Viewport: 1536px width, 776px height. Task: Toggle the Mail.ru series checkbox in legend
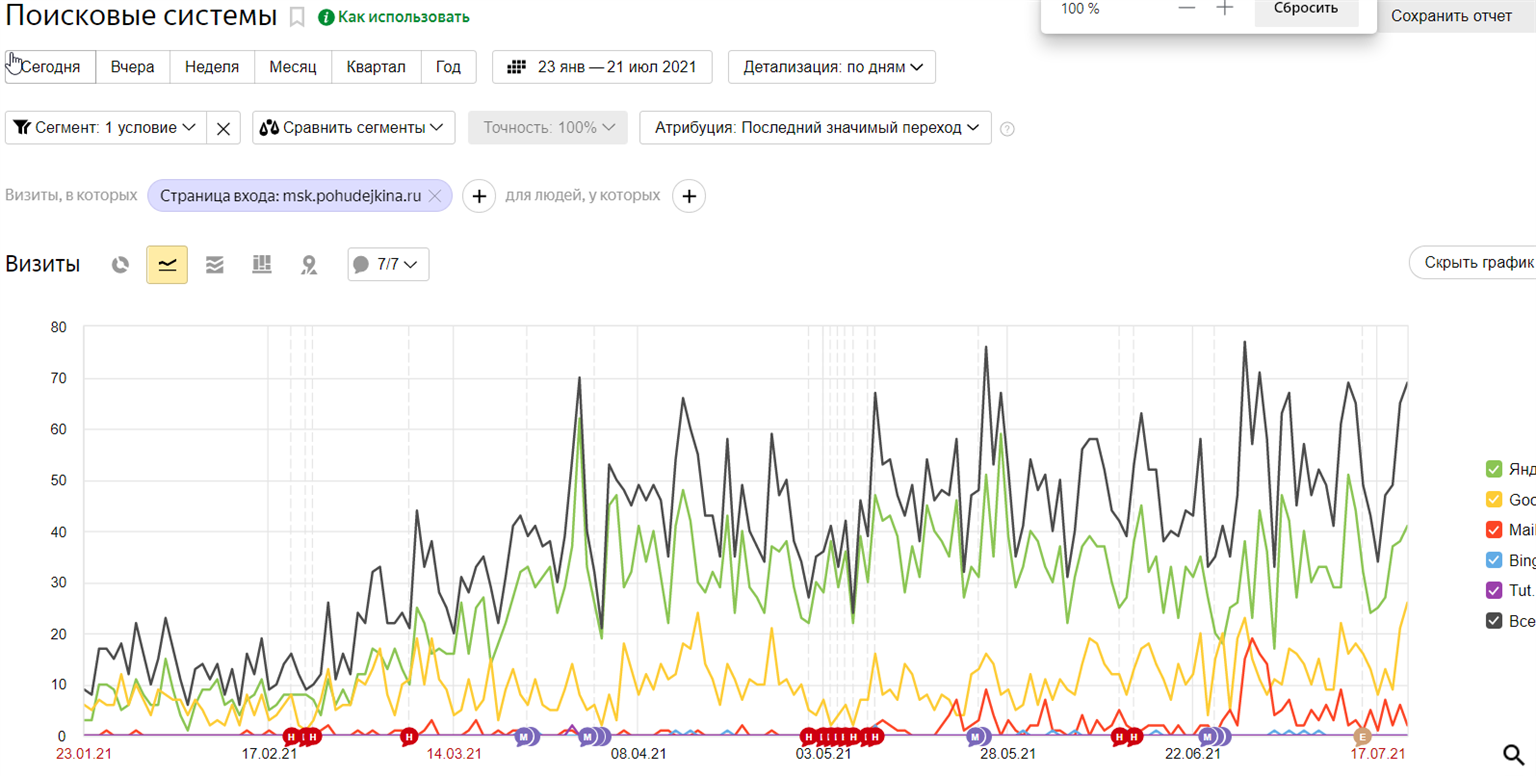click(x=1494, y=530)
